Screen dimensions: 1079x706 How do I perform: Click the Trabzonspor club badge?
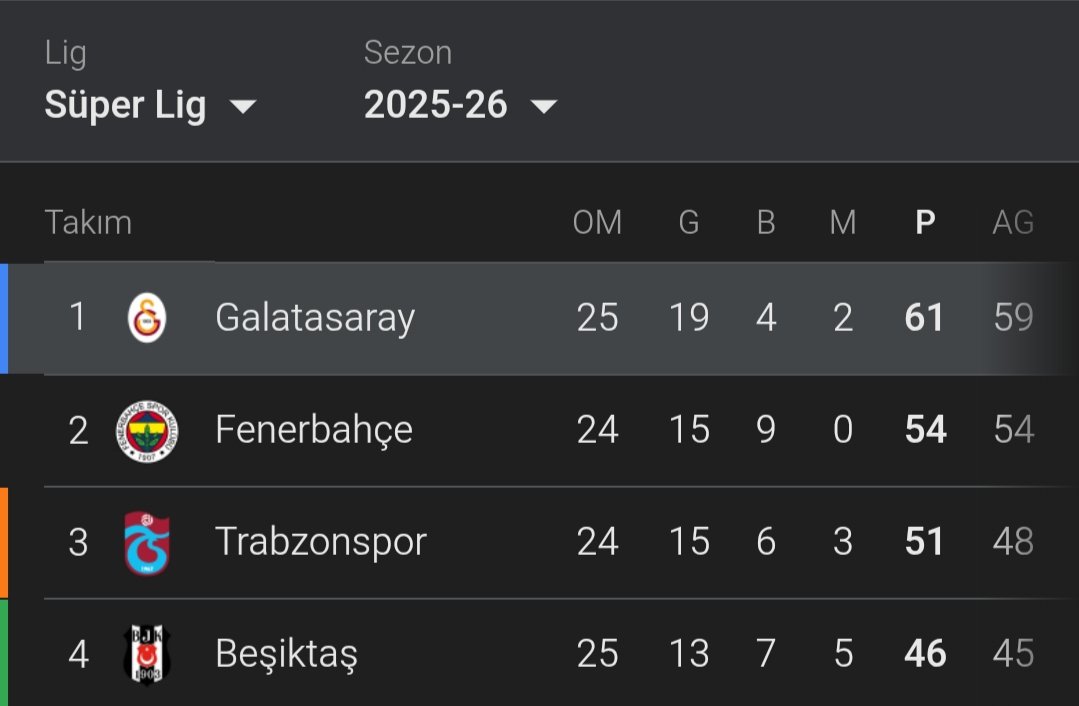pos(147,543)
